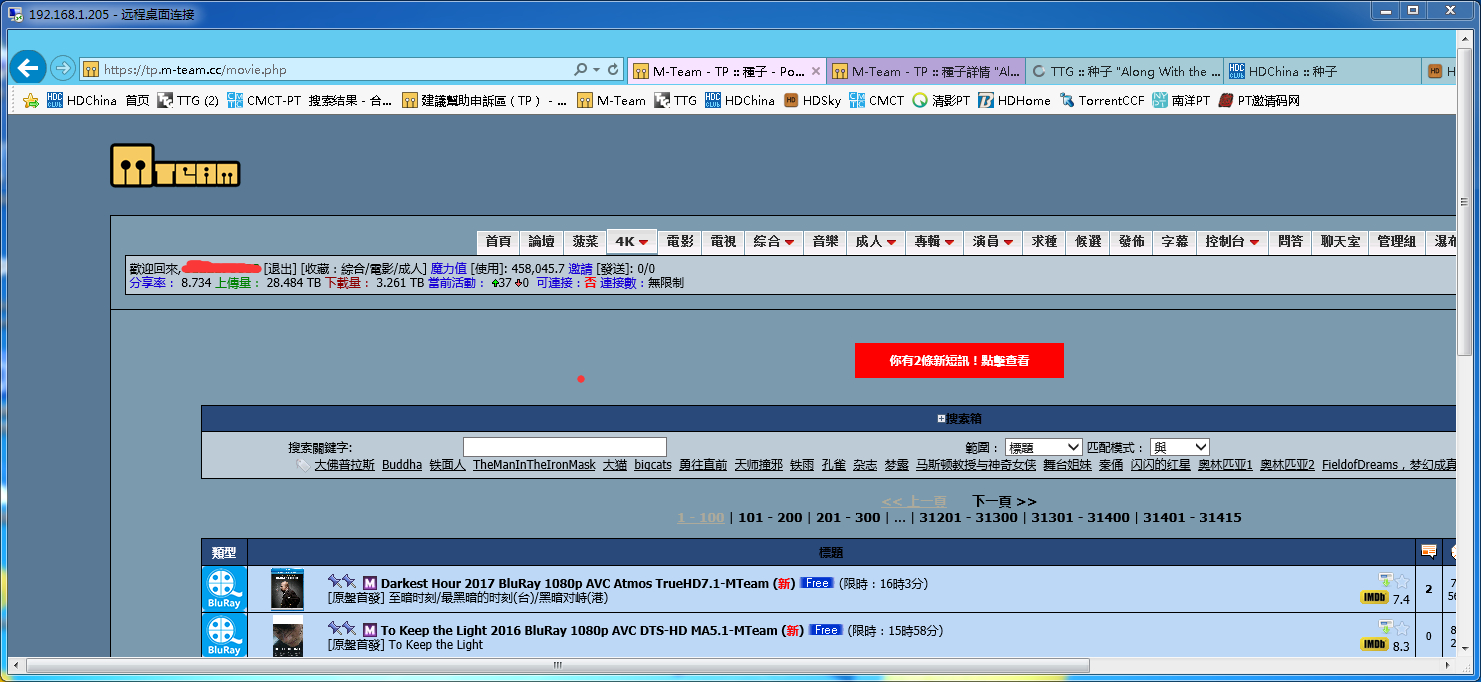The width and height of the screenshot is (1481, 682).
Task: Click the To Keep the Light poster thumbnail
Action: point(287,636)
